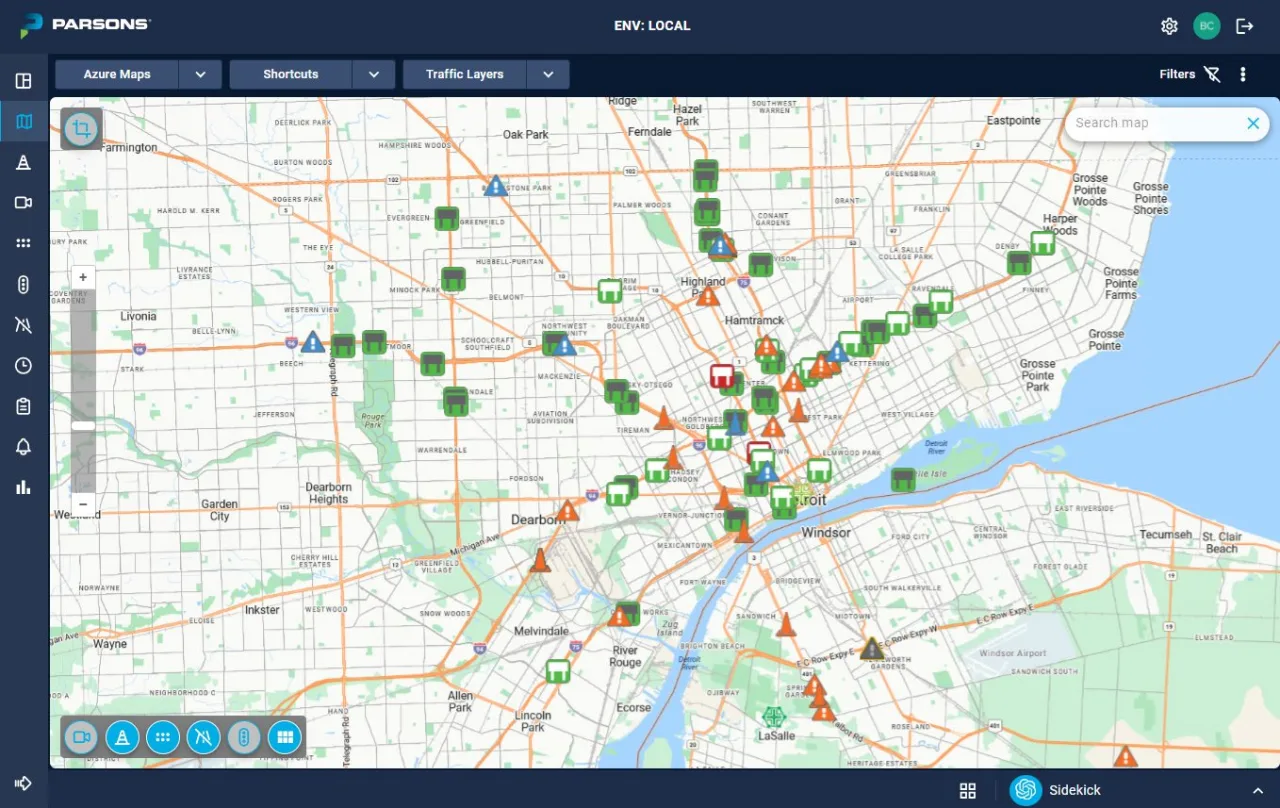The width and height of the screenshot is (1280, 808).
Task: Open the clock history icon in sidebar
Action: [24, 366]
